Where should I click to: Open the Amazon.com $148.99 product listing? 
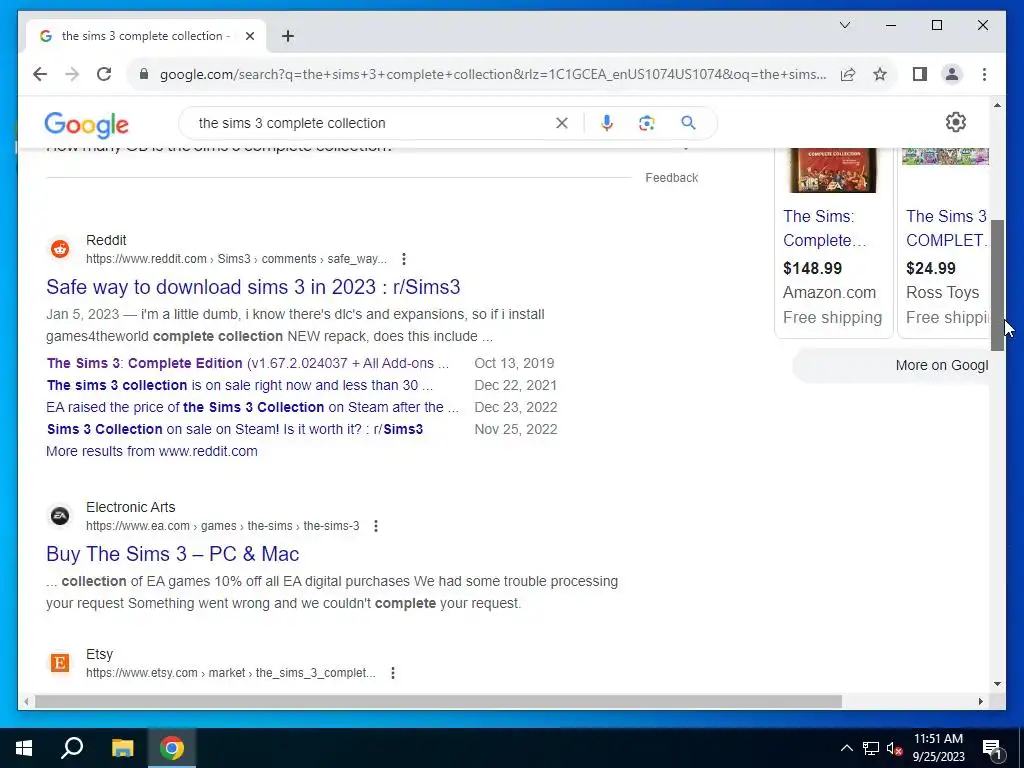pyautogui.click(x=833, y=242)
